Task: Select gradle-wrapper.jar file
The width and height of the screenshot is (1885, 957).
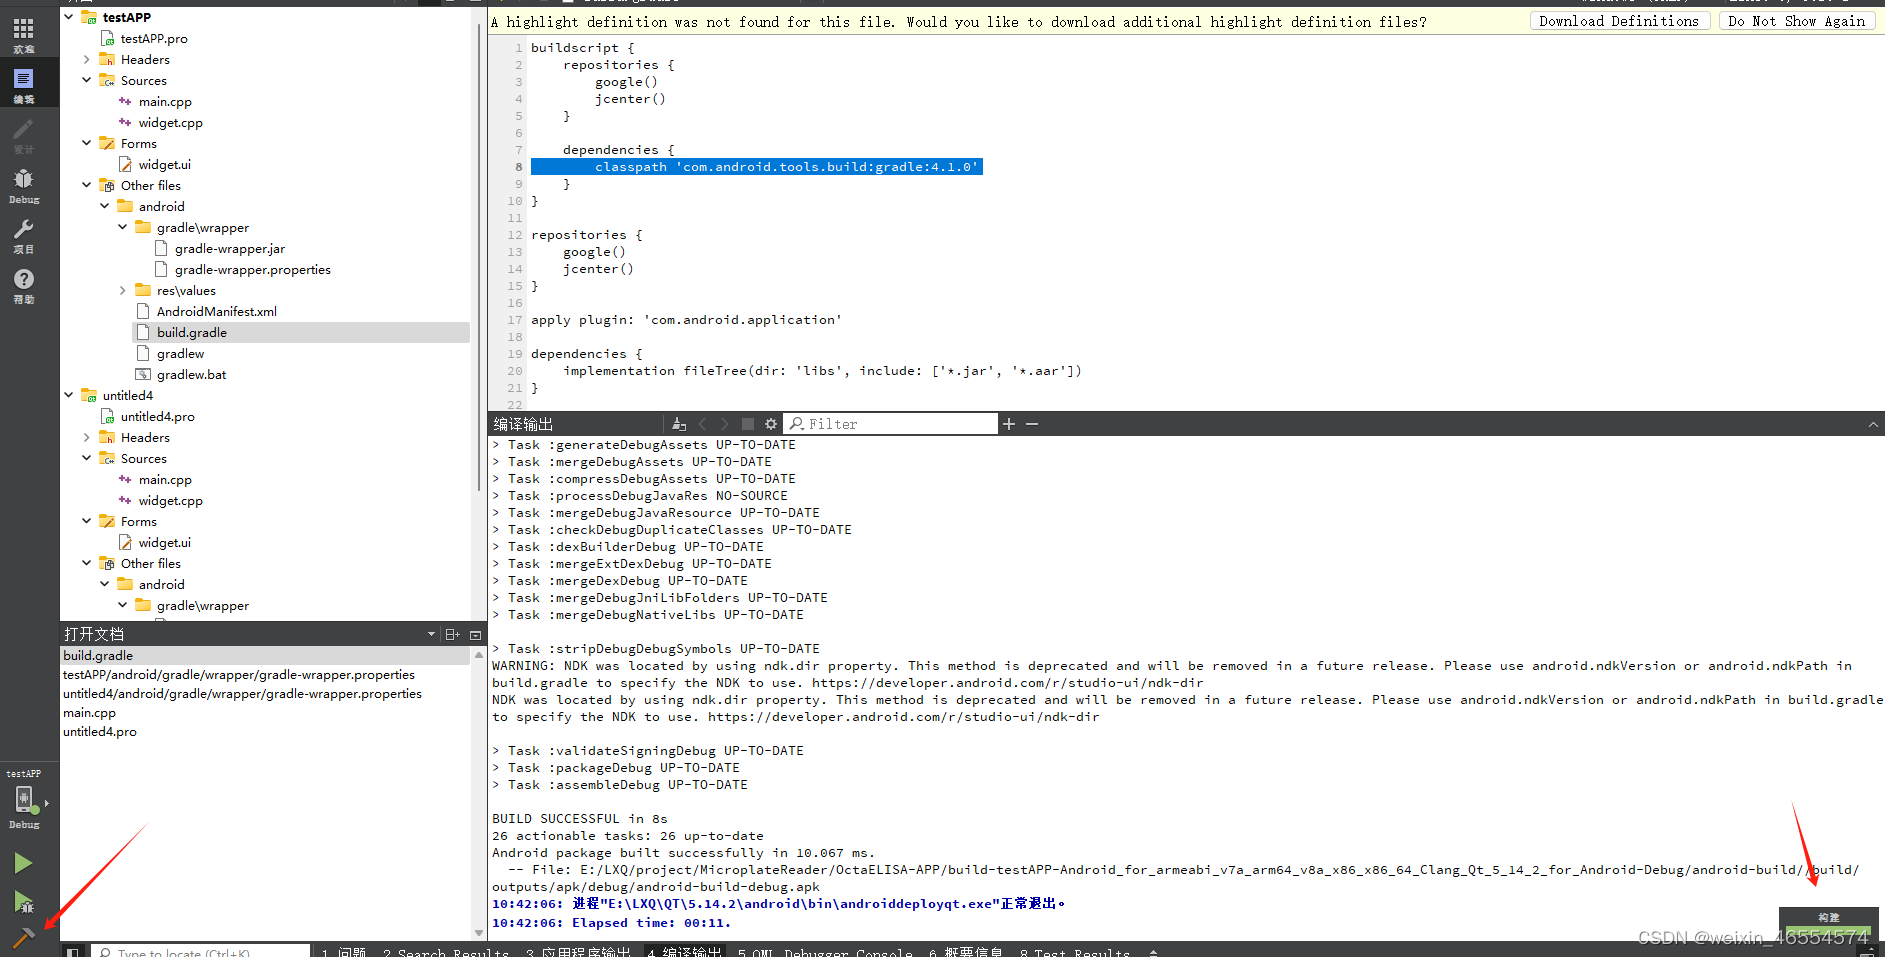Action: tap(229, 248)
